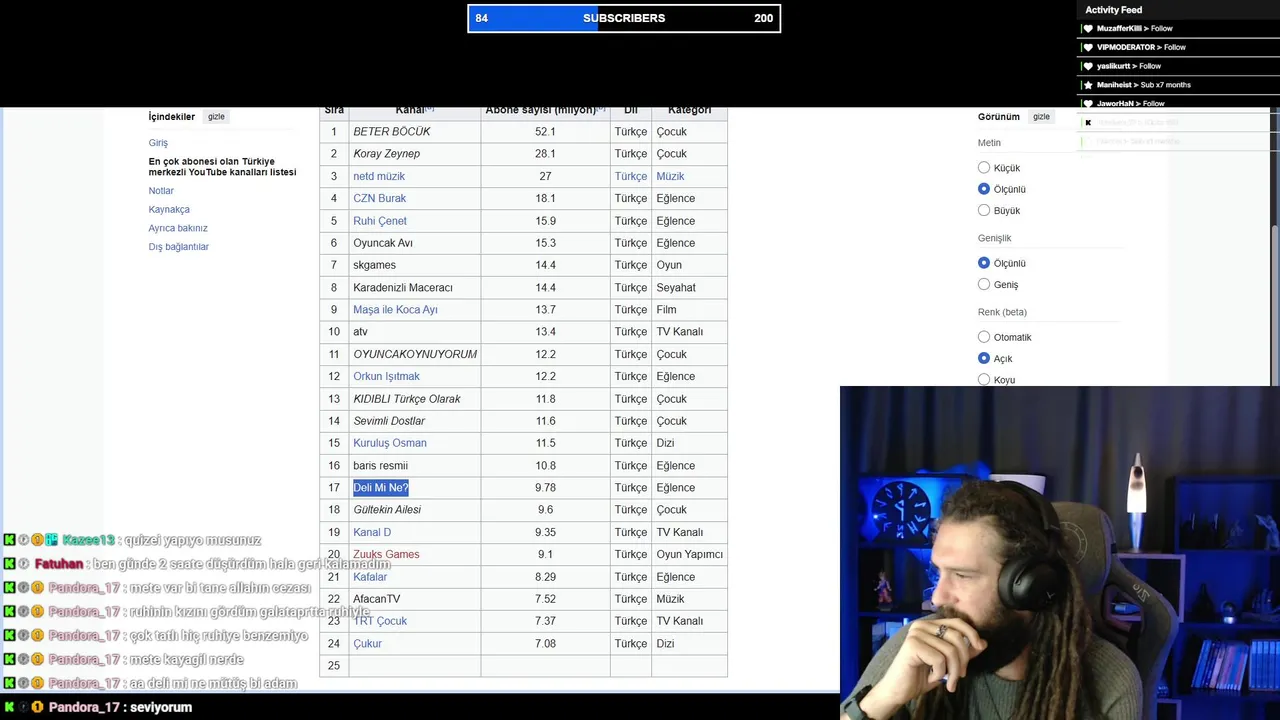
Task: Click the heart icon beside yaslikurtt follow
Action: (1089, 66)
